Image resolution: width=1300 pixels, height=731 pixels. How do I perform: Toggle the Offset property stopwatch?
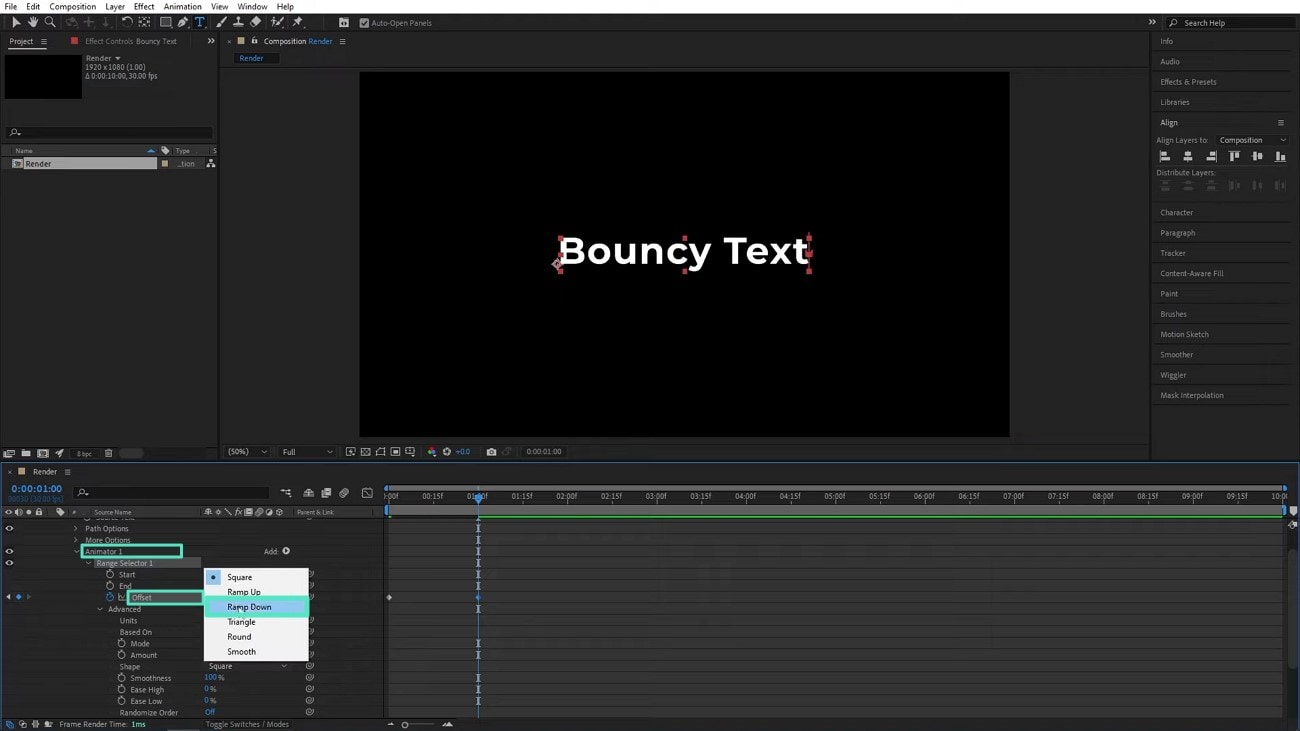[110, 597]
